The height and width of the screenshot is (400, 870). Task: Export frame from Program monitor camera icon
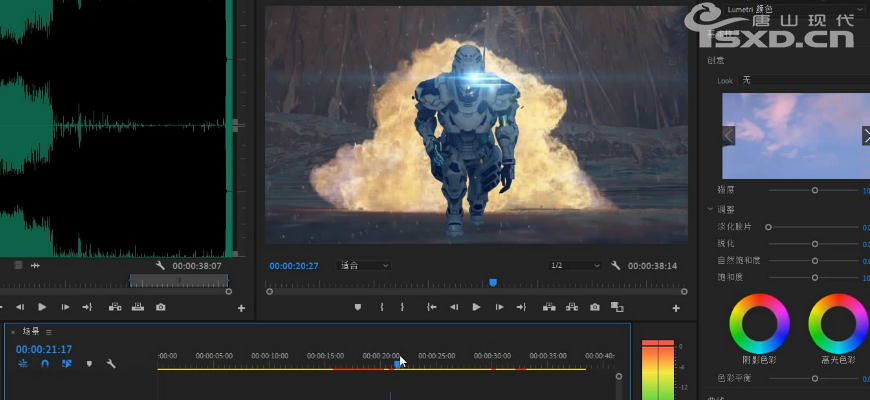point(595,307)
